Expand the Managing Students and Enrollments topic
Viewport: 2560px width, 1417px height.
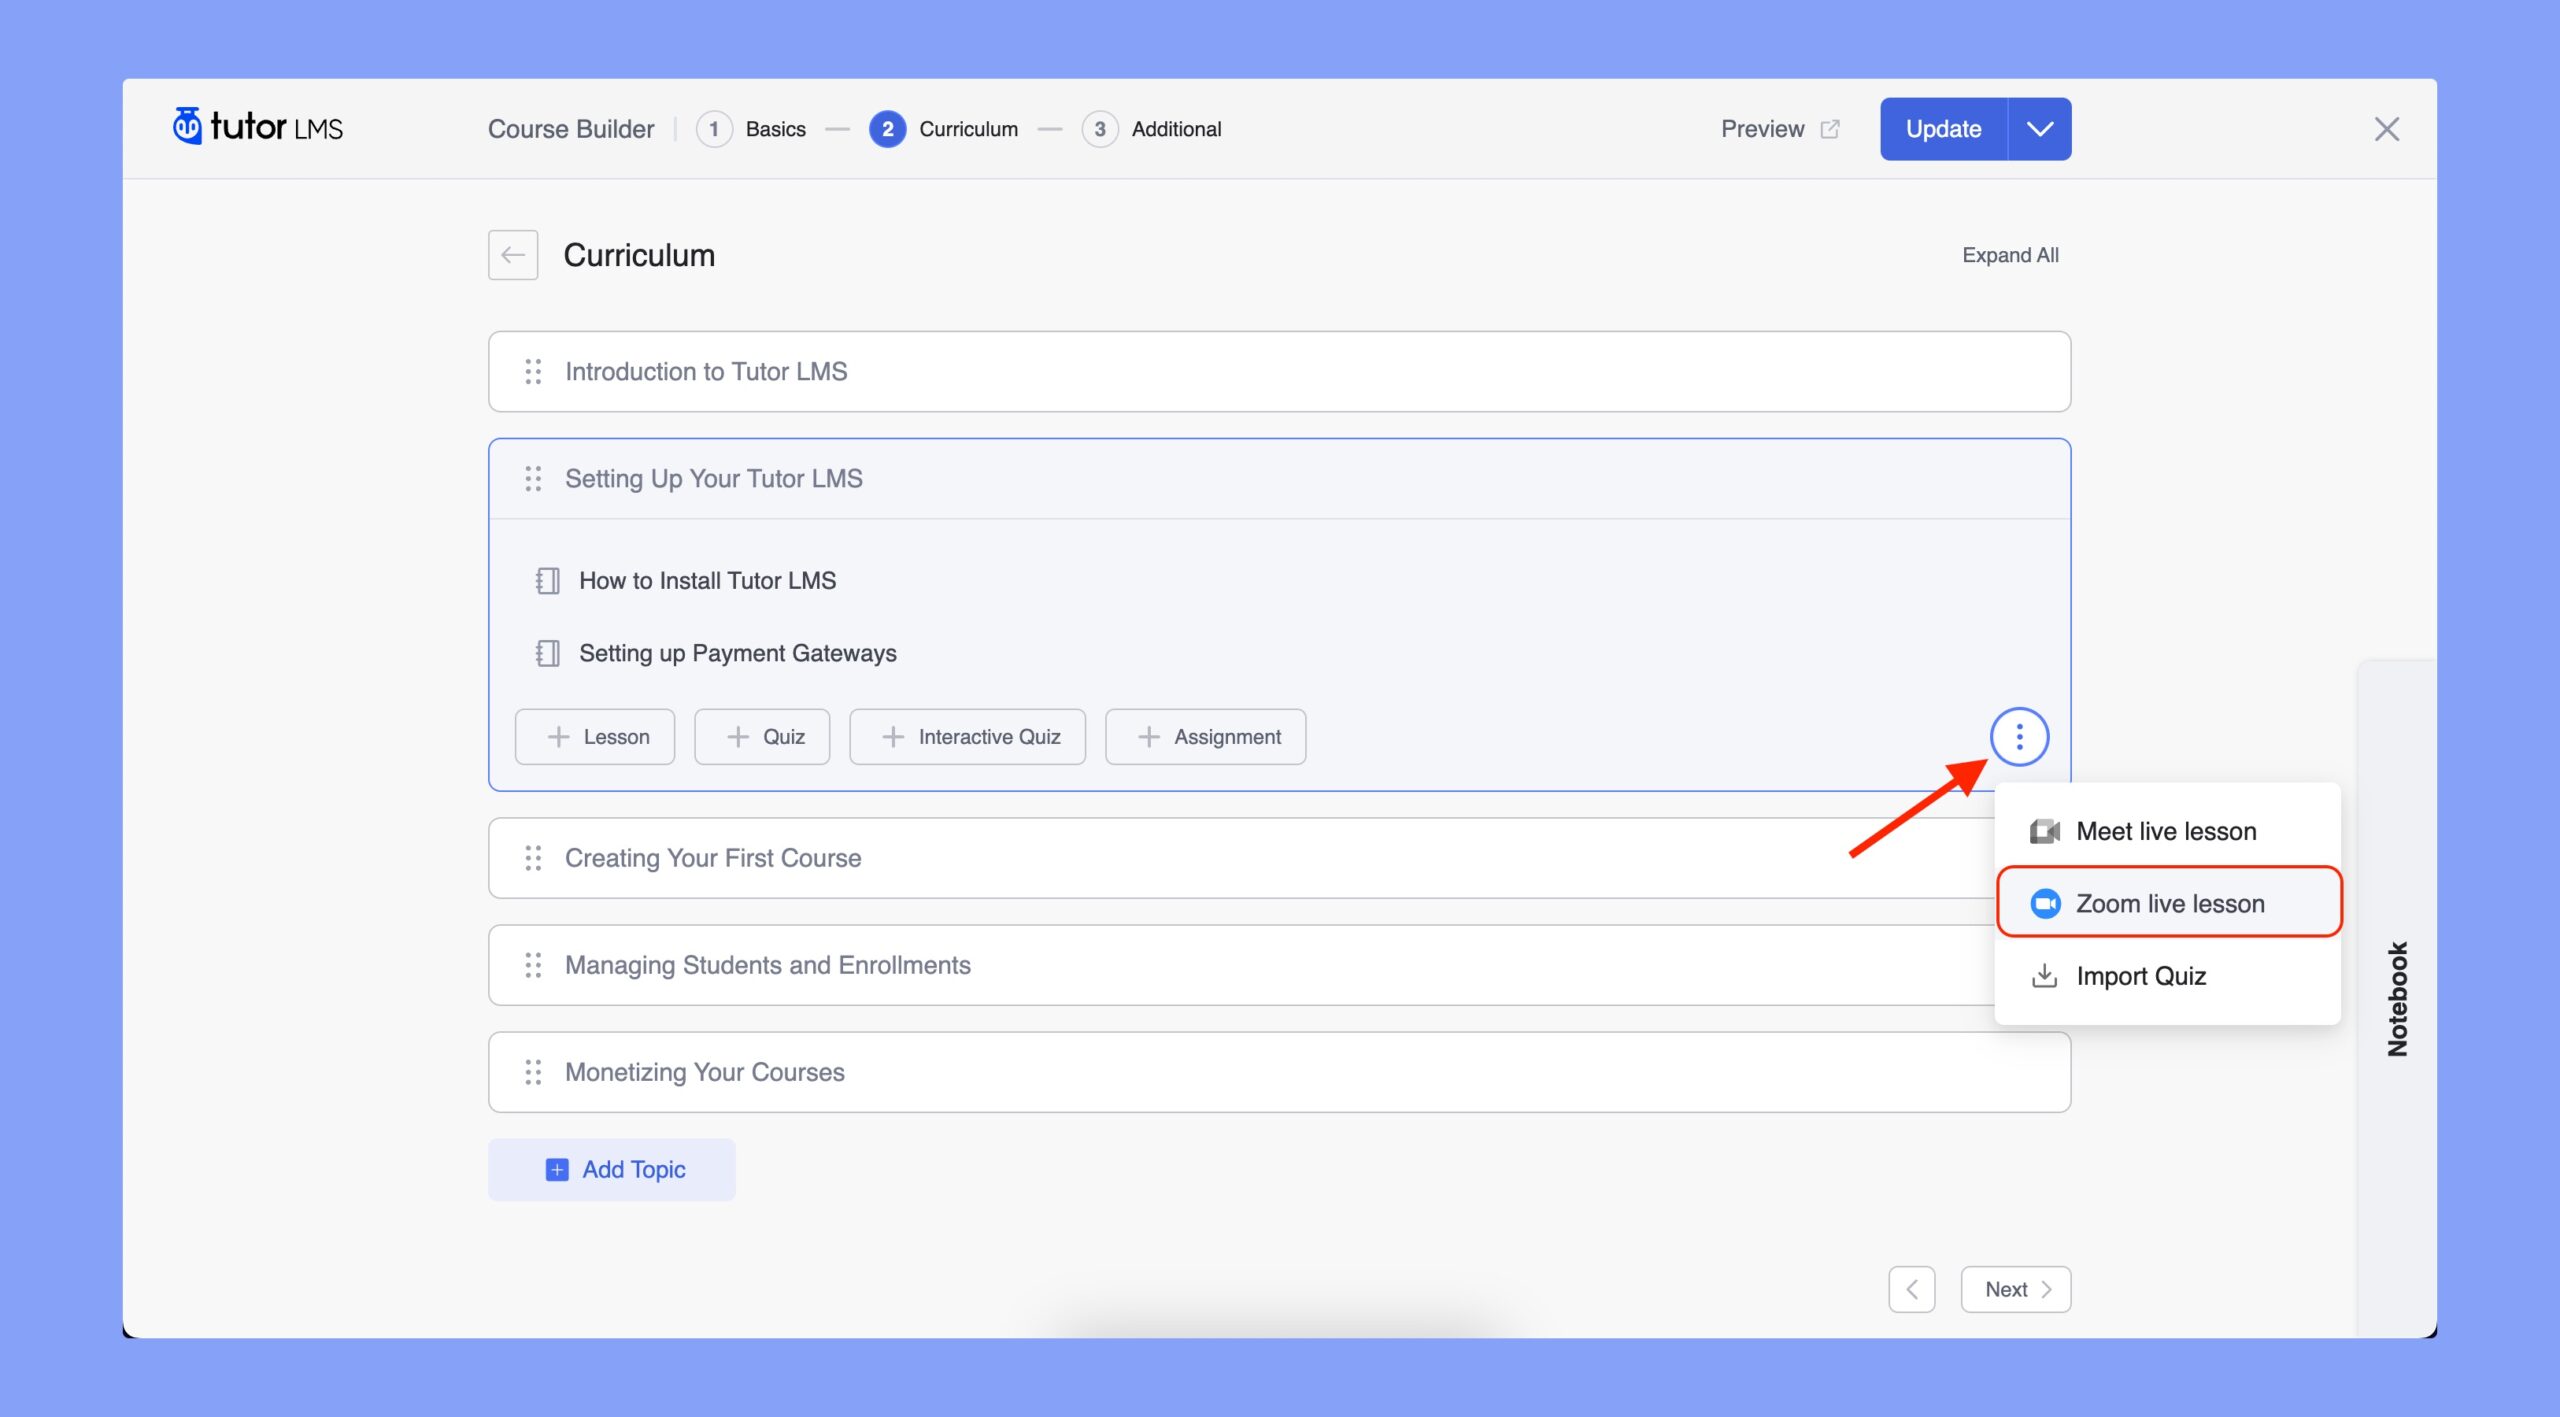[x=1240, y=965]
